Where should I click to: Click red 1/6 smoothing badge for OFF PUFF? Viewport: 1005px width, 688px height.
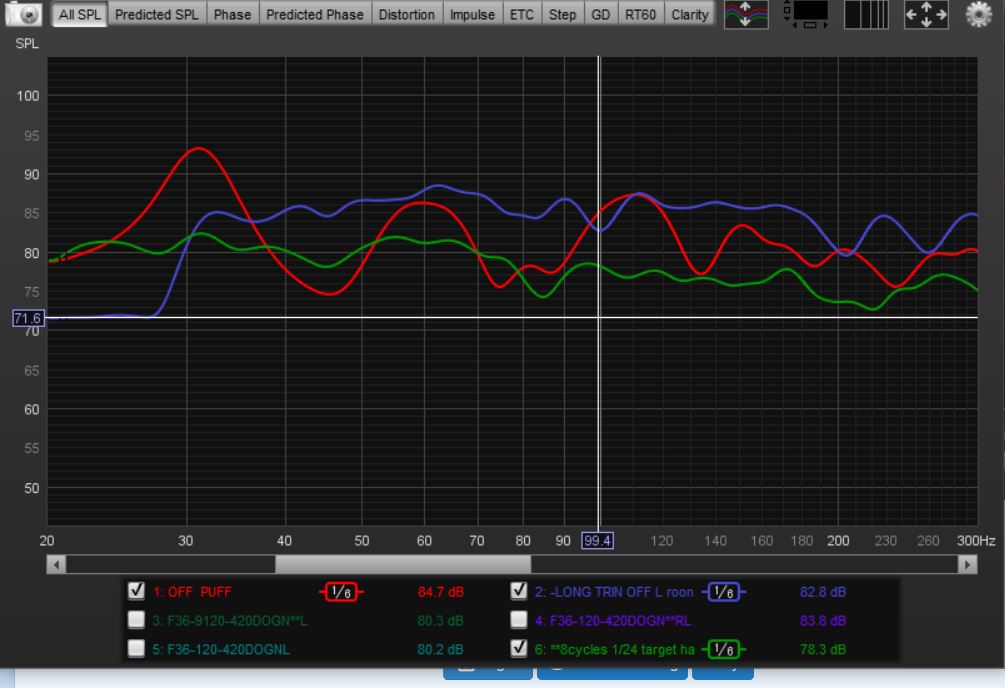[341, 592]
